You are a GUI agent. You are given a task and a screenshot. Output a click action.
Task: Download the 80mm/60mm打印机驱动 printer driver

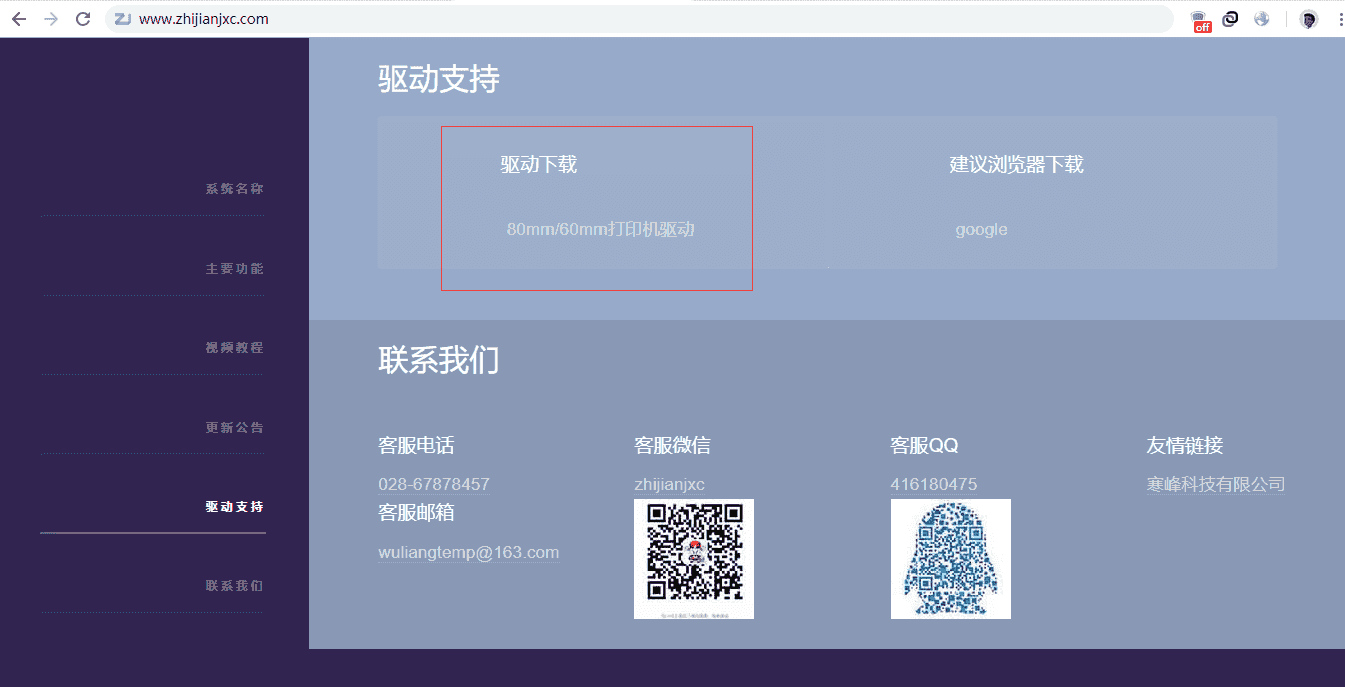tap(600, 230)
